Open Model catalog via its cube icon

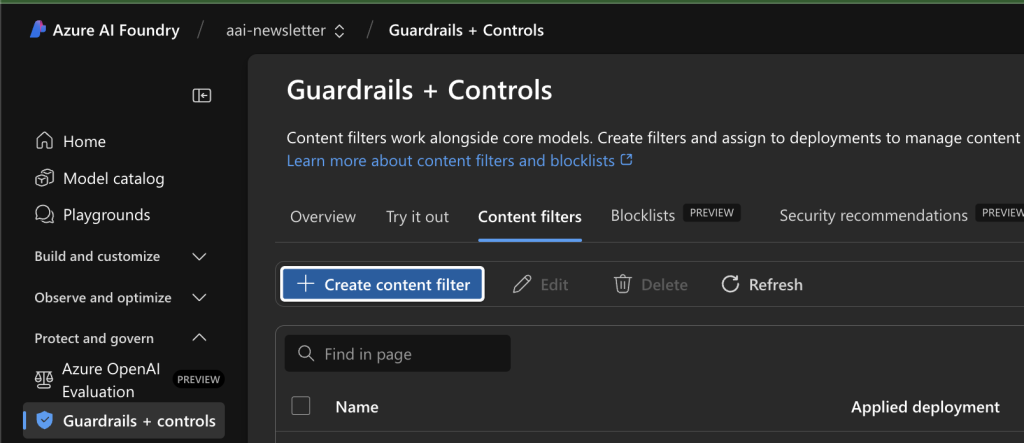[44, 178]
